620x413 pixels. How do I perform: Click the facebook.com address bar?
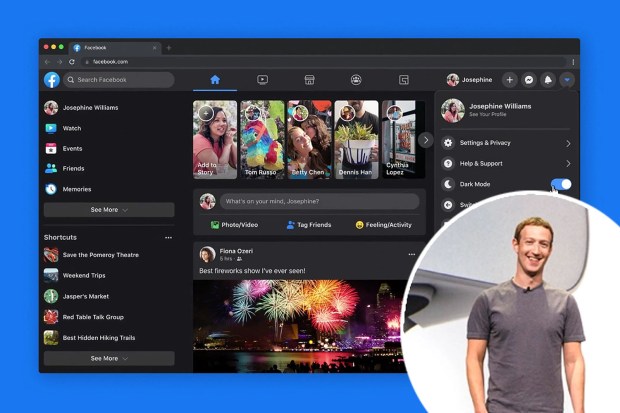(323, 62)
